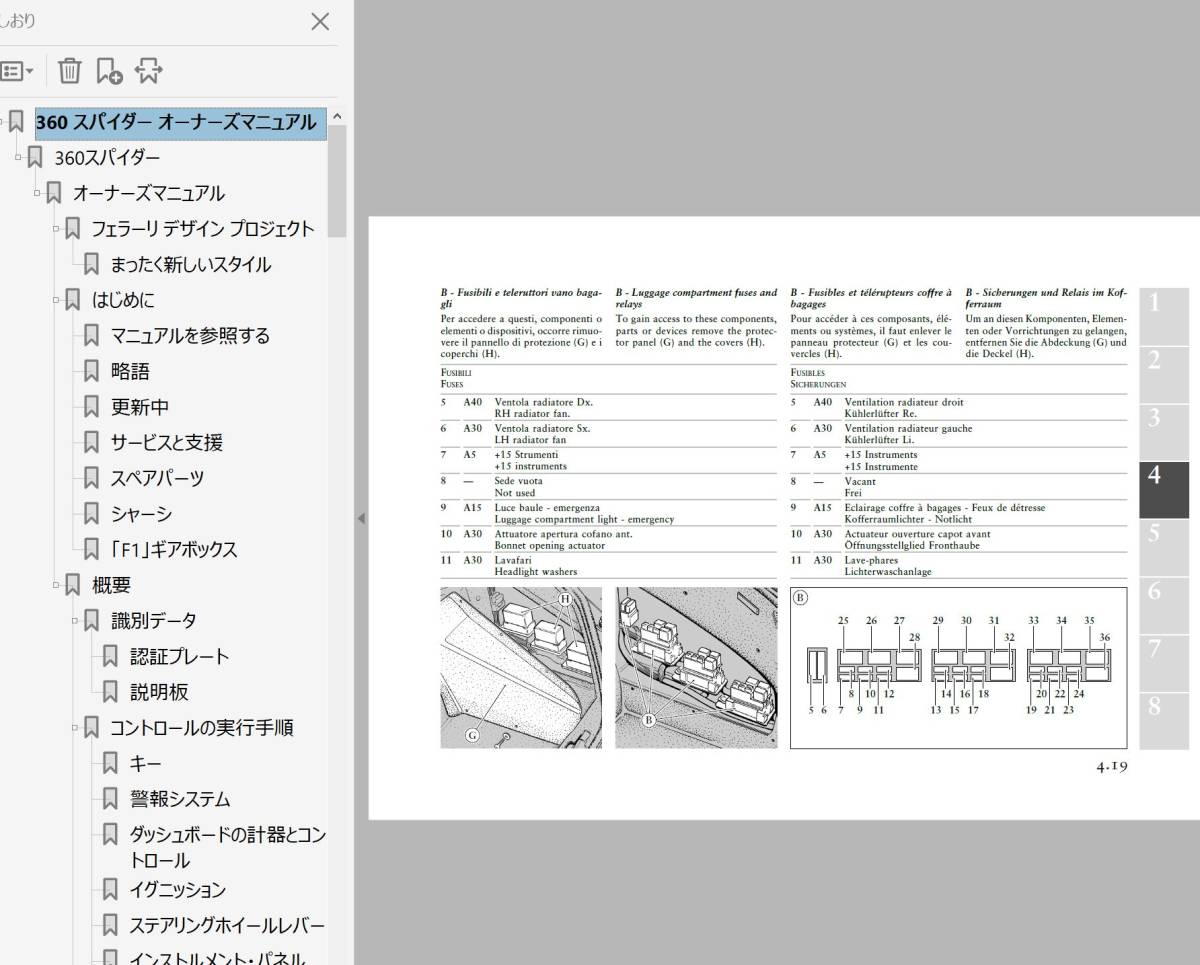
Task: Go to サービスと支援 bookmark
Action: (167, 443)
